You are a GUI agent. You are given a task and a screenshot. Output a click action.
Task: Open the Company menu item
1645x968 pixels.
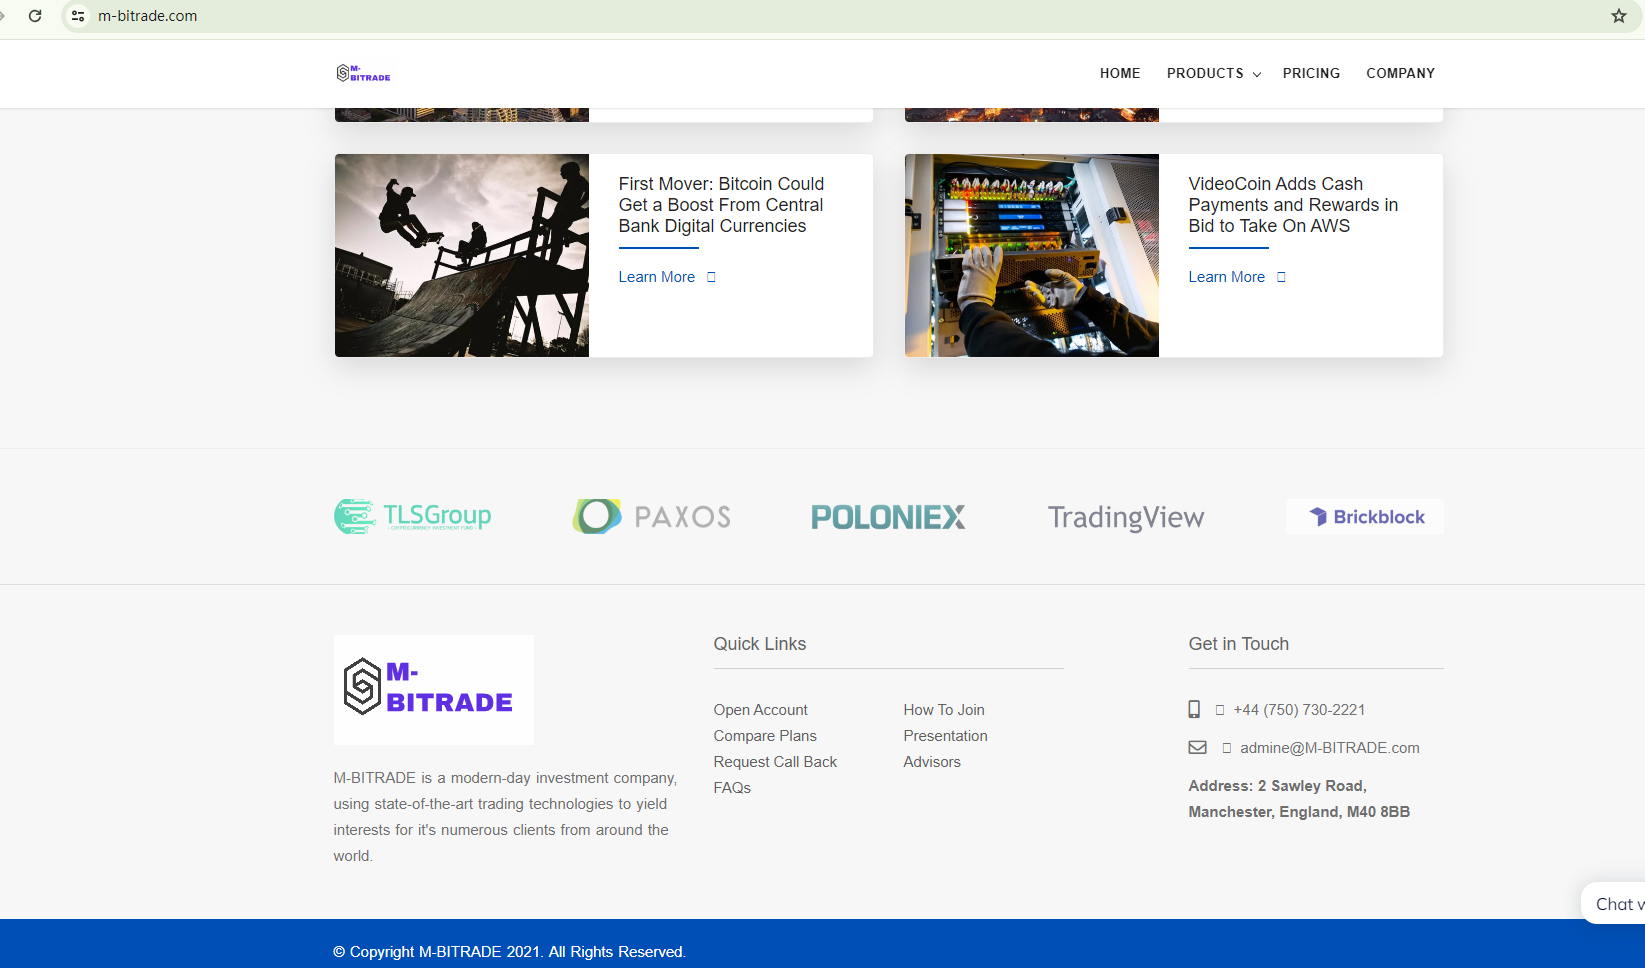pos(1400,73)
